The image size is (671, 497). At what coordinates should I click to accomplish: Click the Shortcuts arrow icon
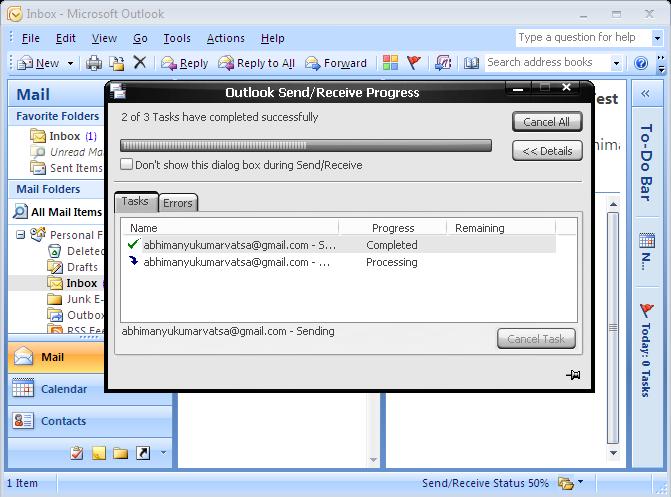(x=143, y=453)
